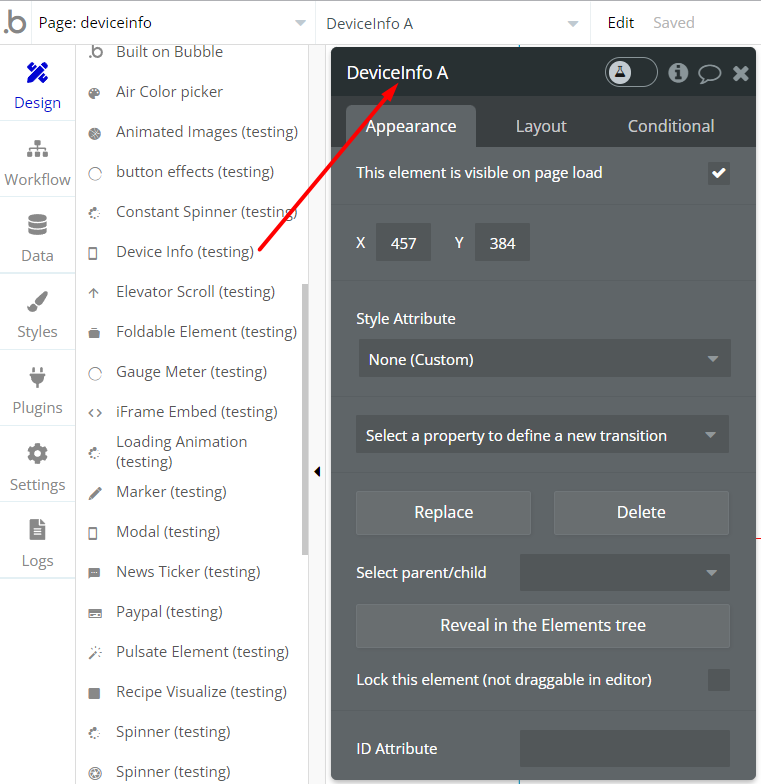Click Reveal in the Elements tree

(542, 626)
